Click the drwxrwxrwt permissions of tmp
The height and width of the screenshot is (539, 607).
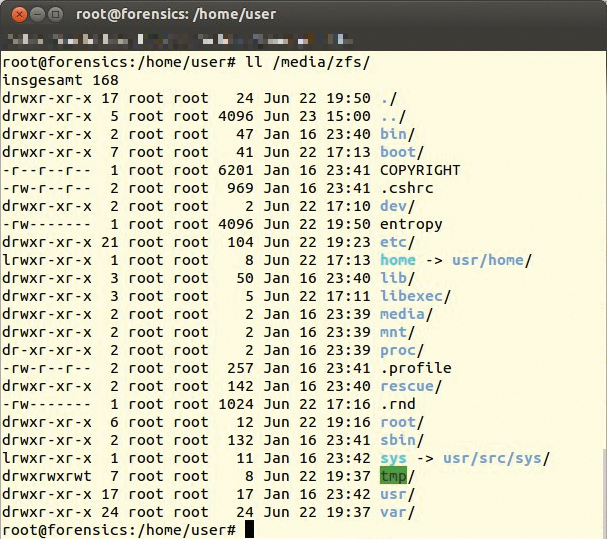coord(47,476)
